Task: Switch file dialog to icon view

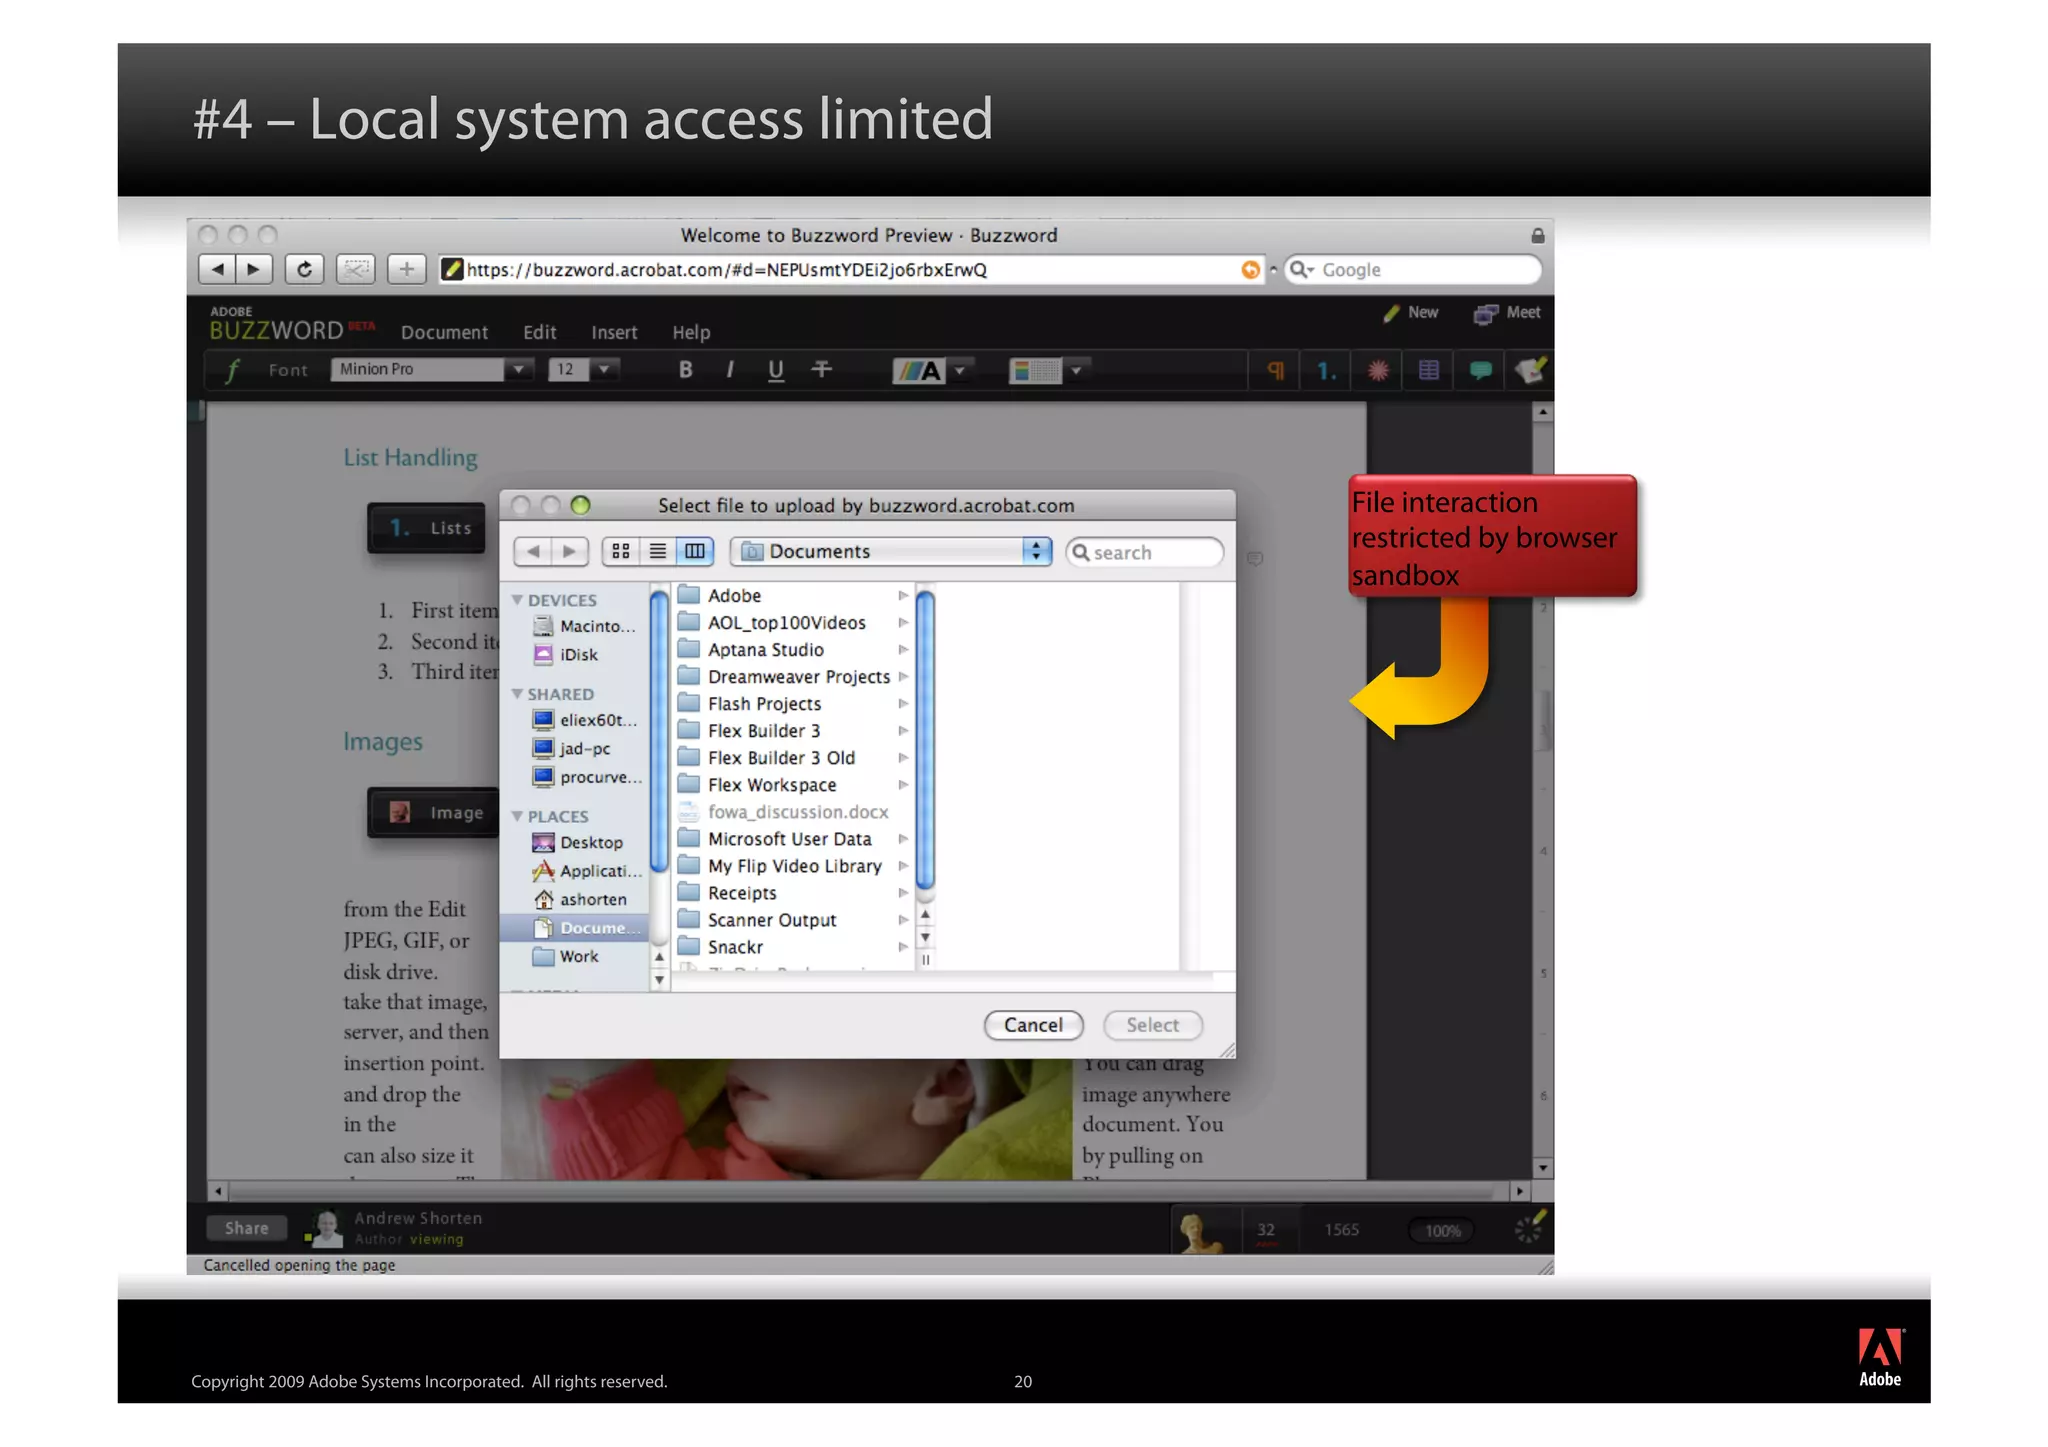Action: (x=620, y=551)
